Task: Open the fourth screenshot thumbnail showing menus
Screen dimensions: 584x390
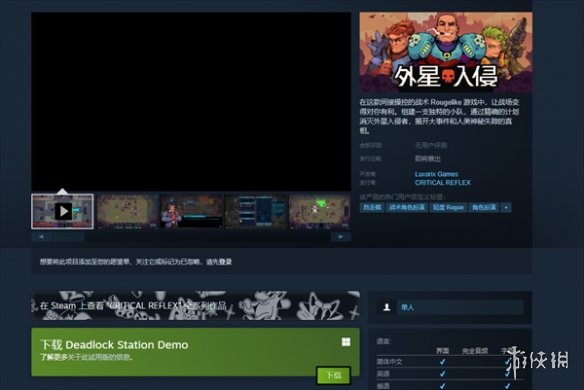Action: pos(256,212)
